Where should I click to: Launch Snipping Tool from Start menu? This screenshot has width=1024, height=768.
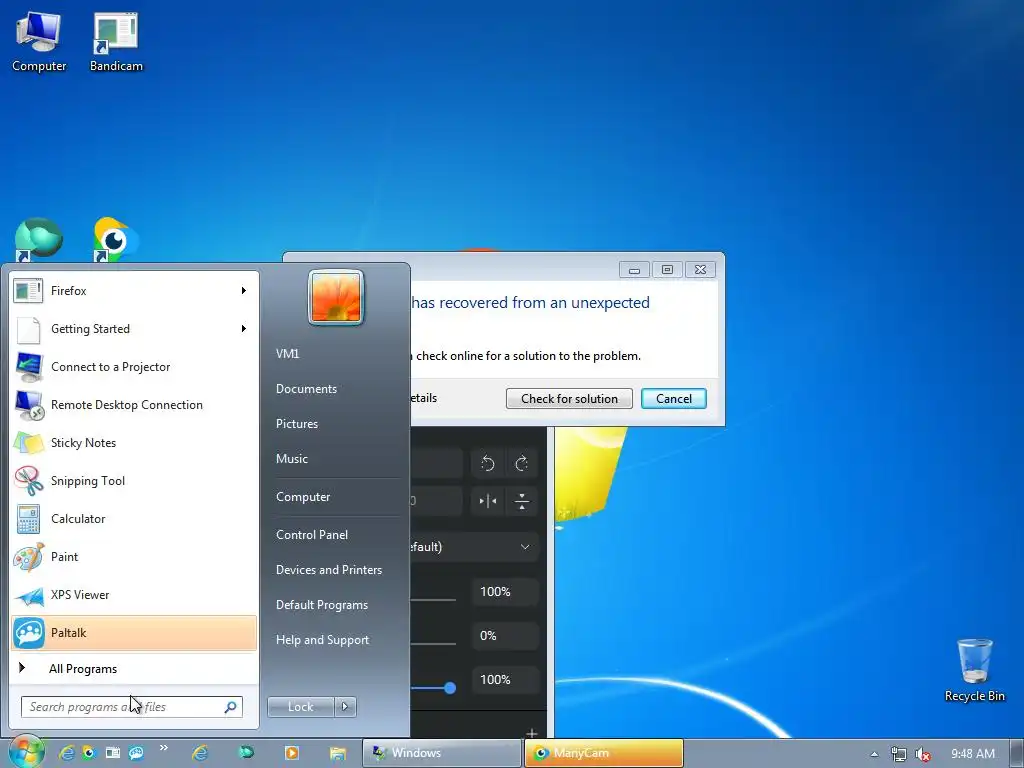[134, 481]
